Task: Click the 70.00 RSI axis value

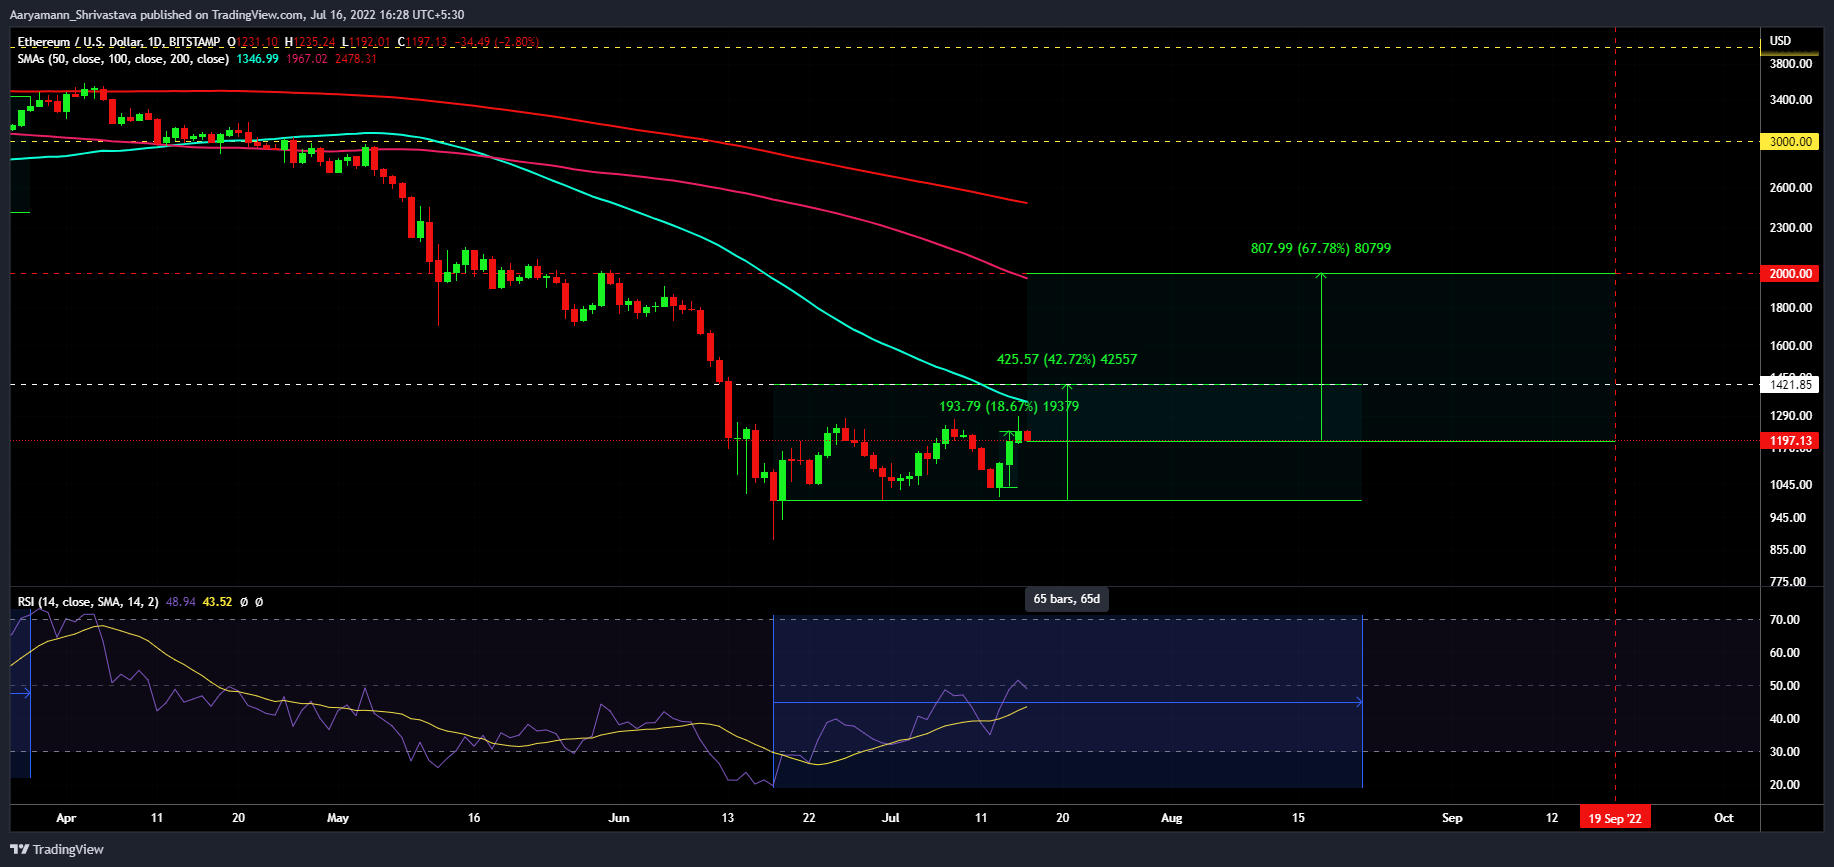Action: click(1784, 620)
